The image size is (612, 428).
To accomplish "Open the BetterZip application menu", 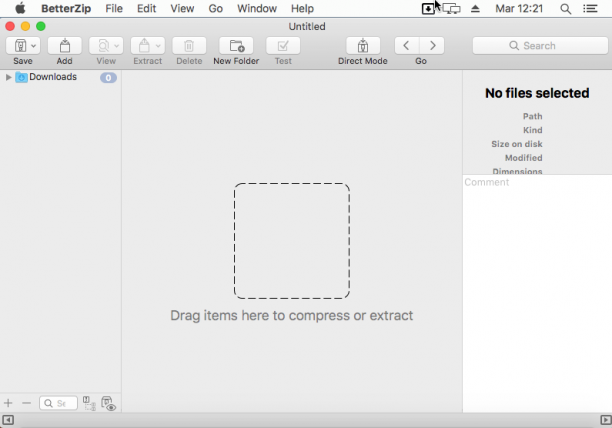I will coord(66,9).
